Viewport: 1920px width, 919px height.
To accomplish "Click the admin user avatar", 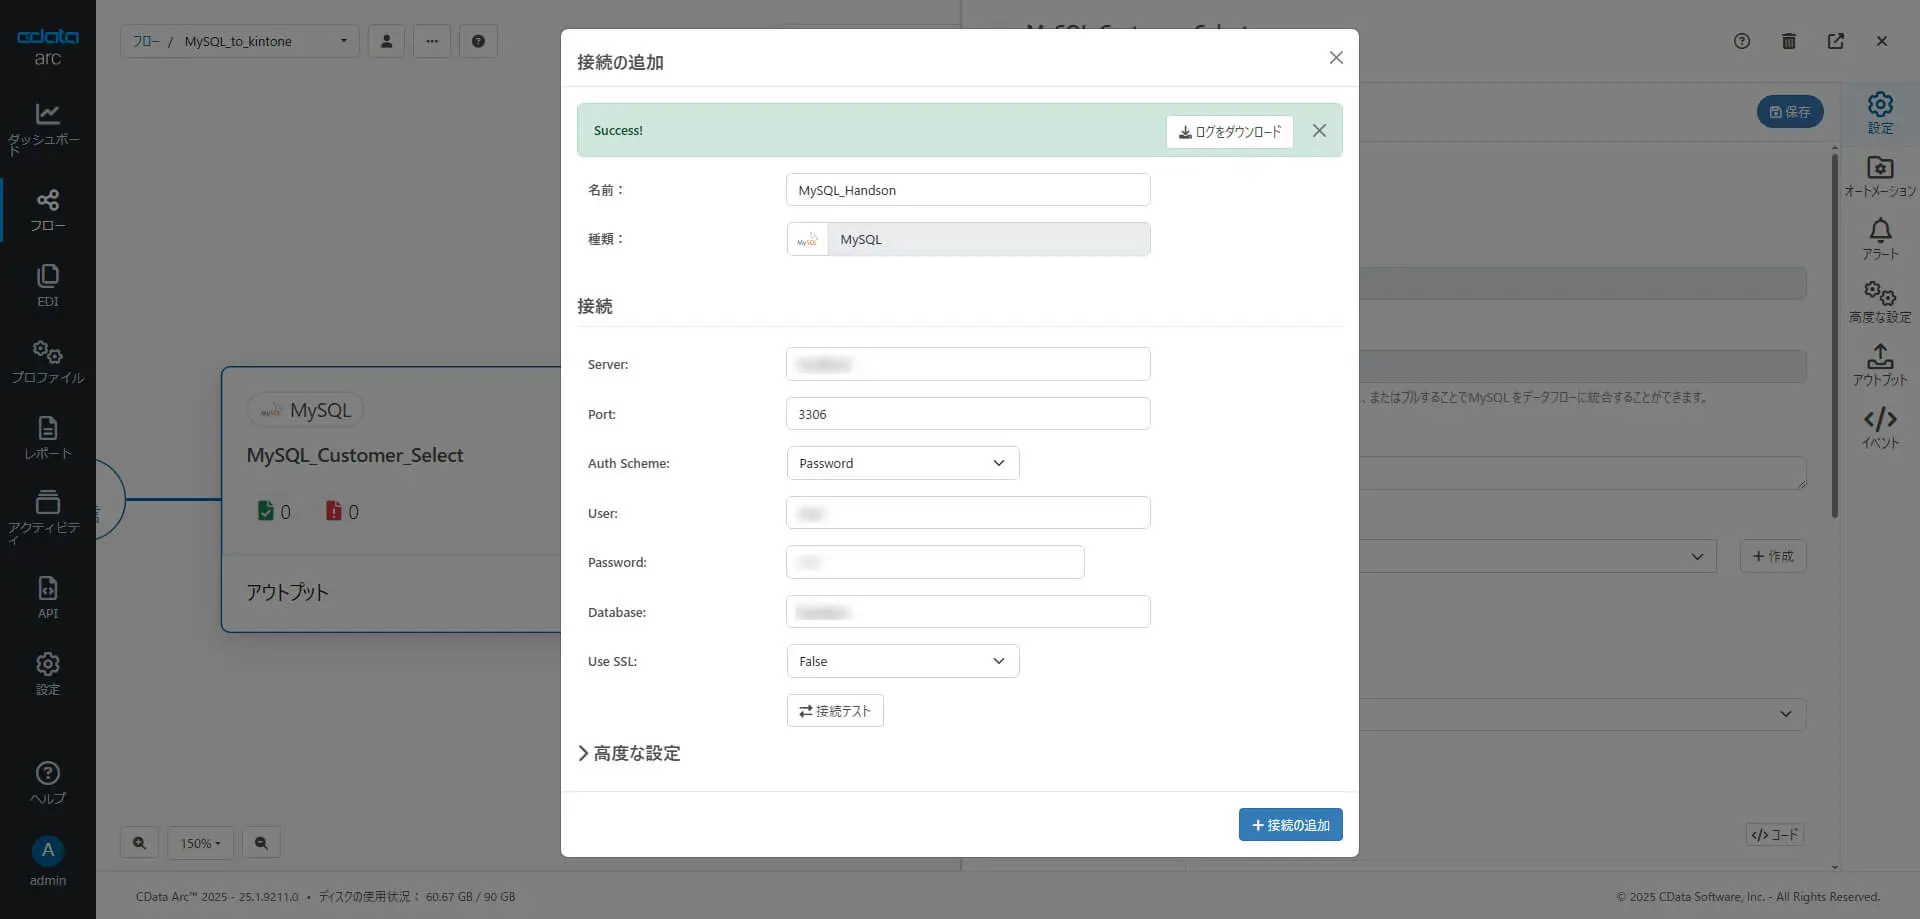I will tap(47, 851).
